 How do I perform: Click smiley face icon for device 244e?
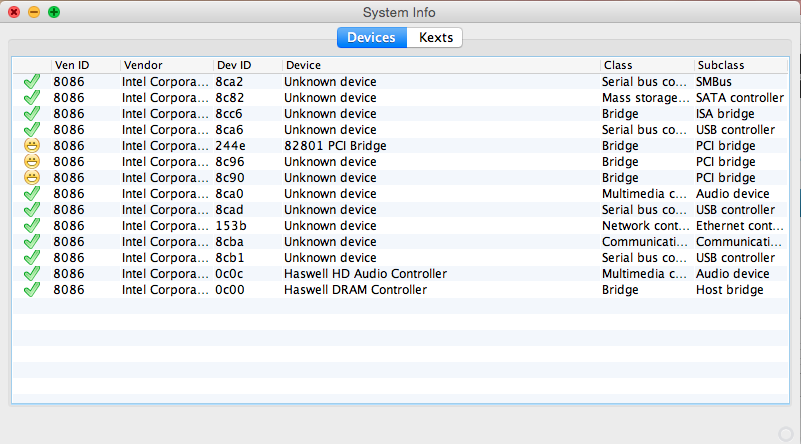click(32, 146)
